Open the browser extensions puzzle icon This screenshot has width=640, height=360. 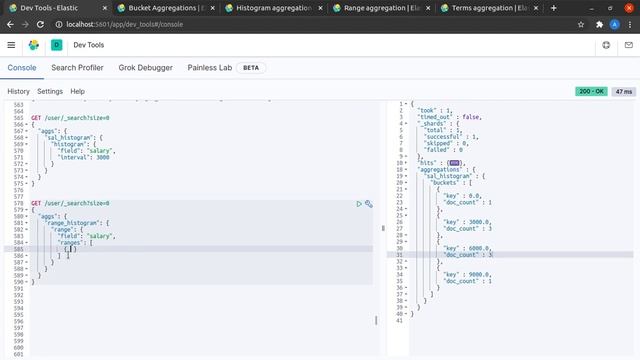click(599, 24)
